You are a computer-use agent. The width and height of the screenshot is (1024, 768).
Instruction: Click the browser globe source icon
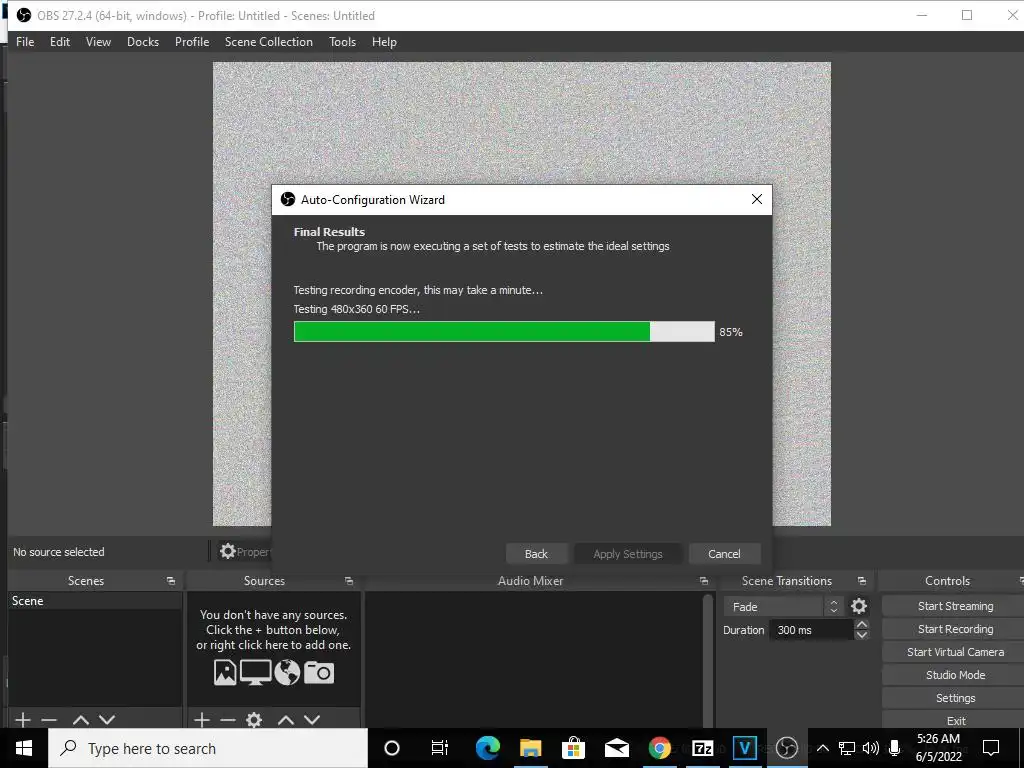click(287, 672)
